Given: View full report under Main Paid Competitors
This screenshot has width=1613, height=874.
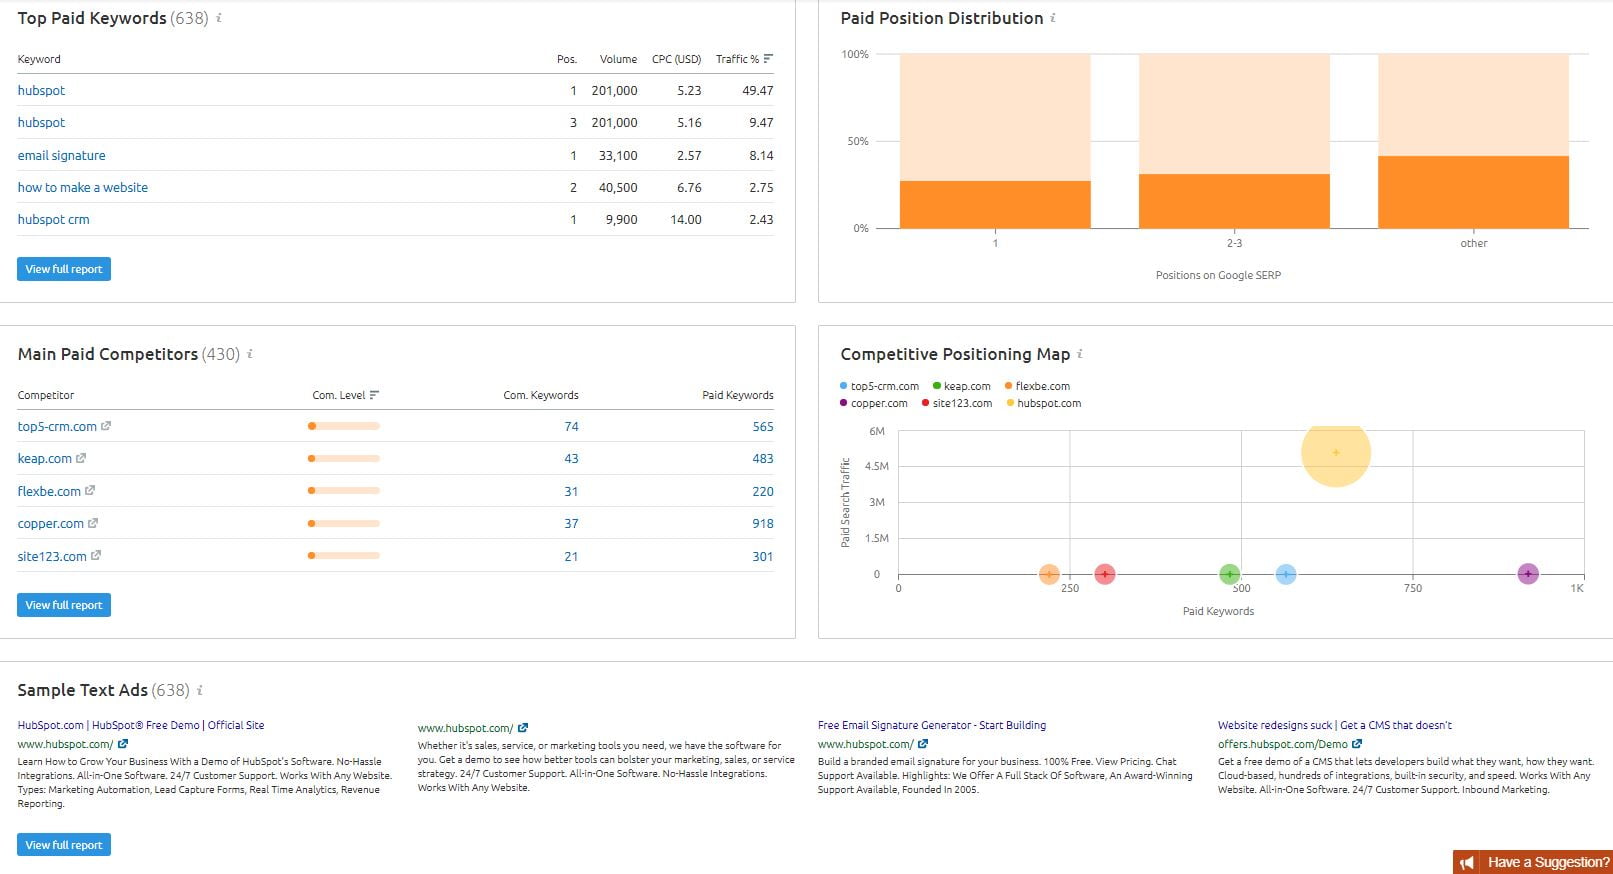Looking at the screenshot, I should 64,605.
